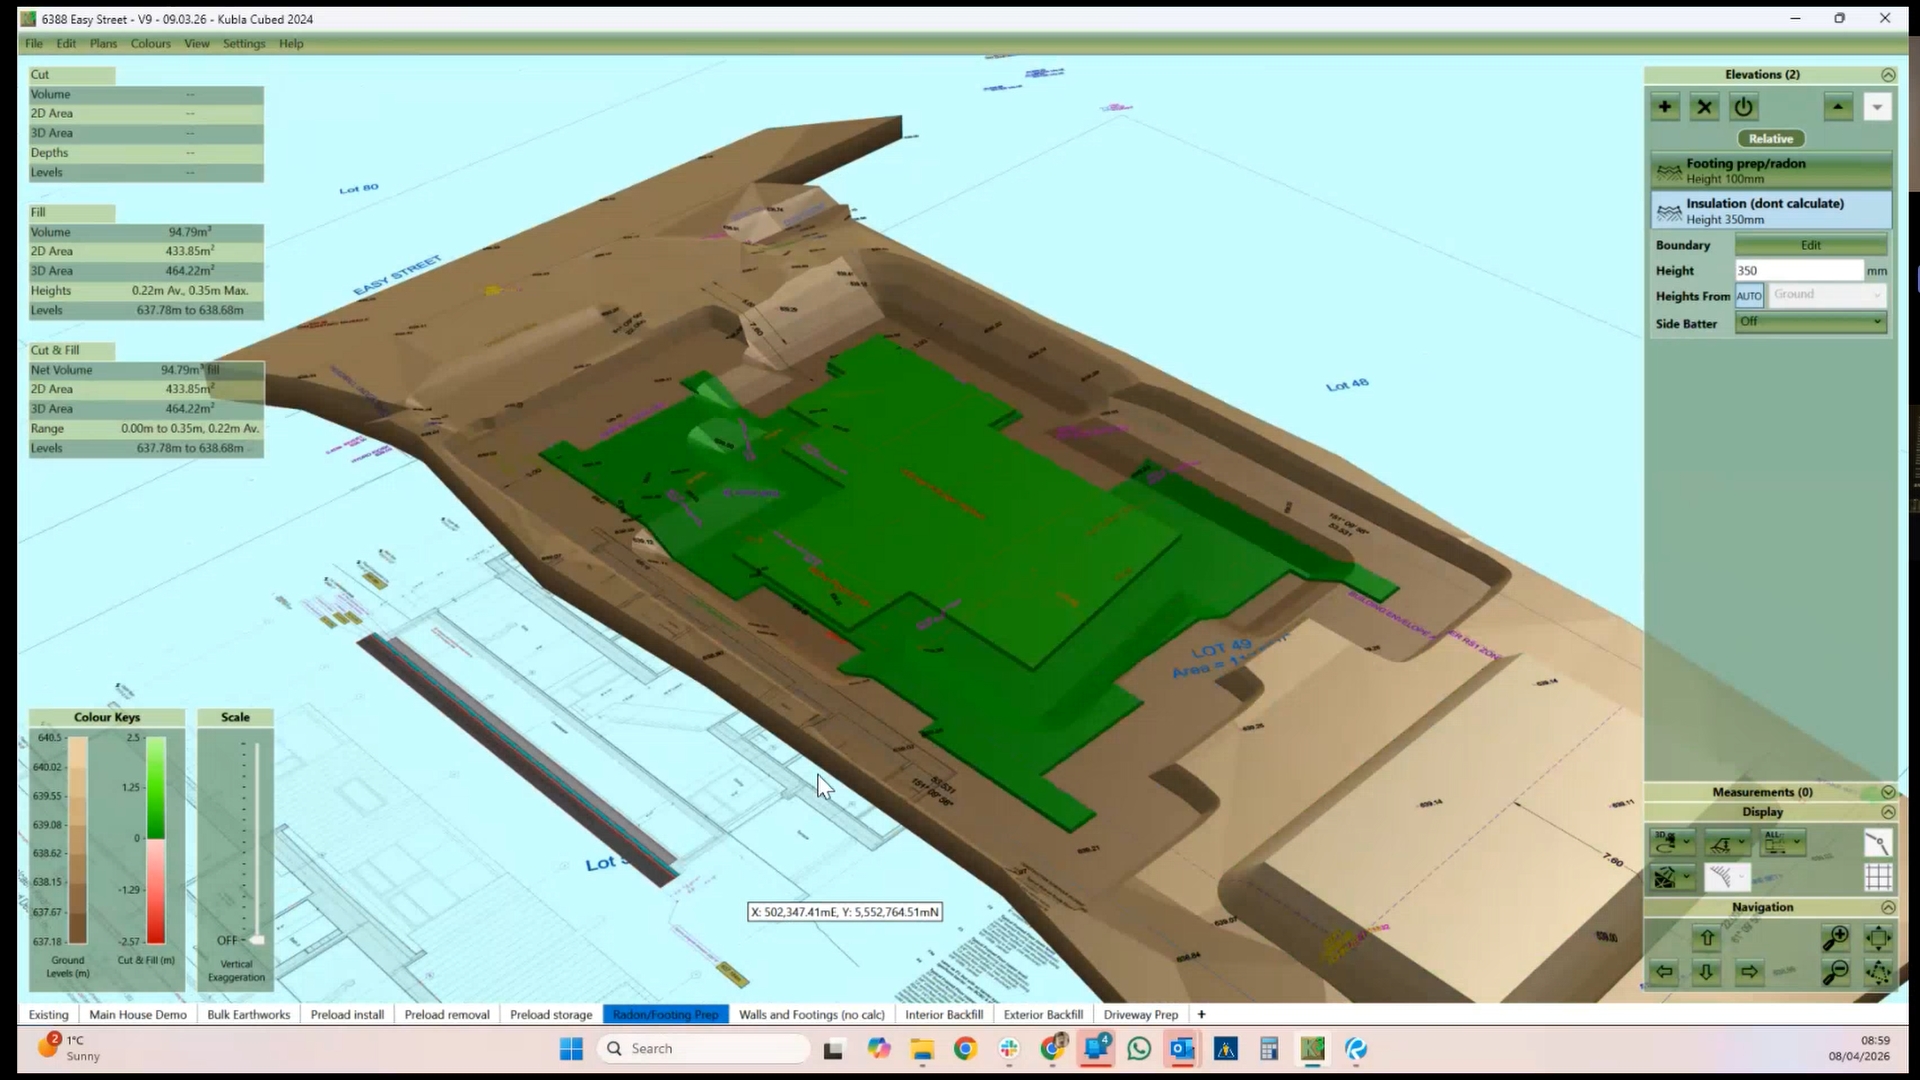This screenshot has height=1080, width=1920.
Task: Click the Vertical Exaggeration slider handle
Action: 257,940
